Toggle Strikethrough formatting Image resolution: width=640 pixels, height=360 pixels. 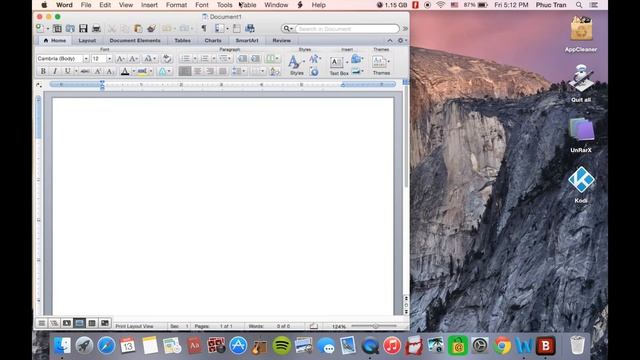coord(85,71)
